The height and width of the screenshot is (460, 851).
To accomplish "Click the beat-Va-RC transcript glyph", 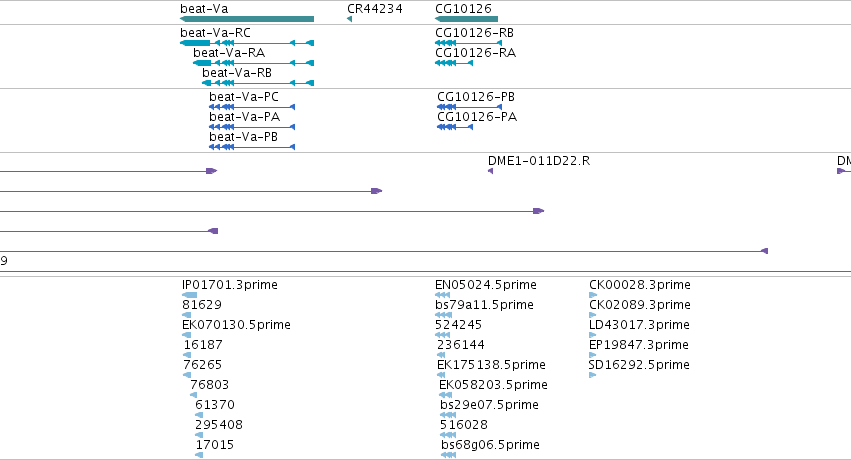I will [247, 43].
